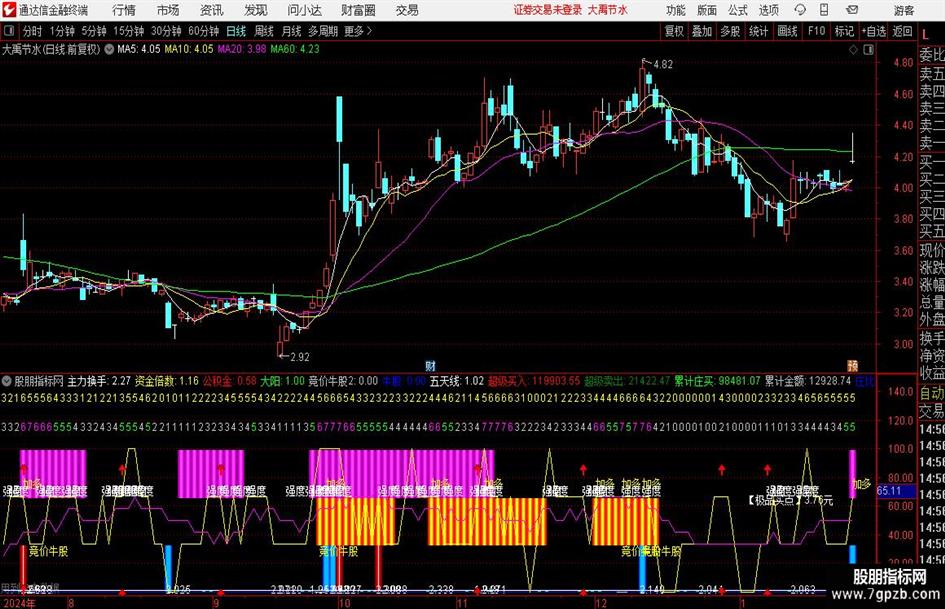Click the customer service headset icon

(x=800, y=10)
